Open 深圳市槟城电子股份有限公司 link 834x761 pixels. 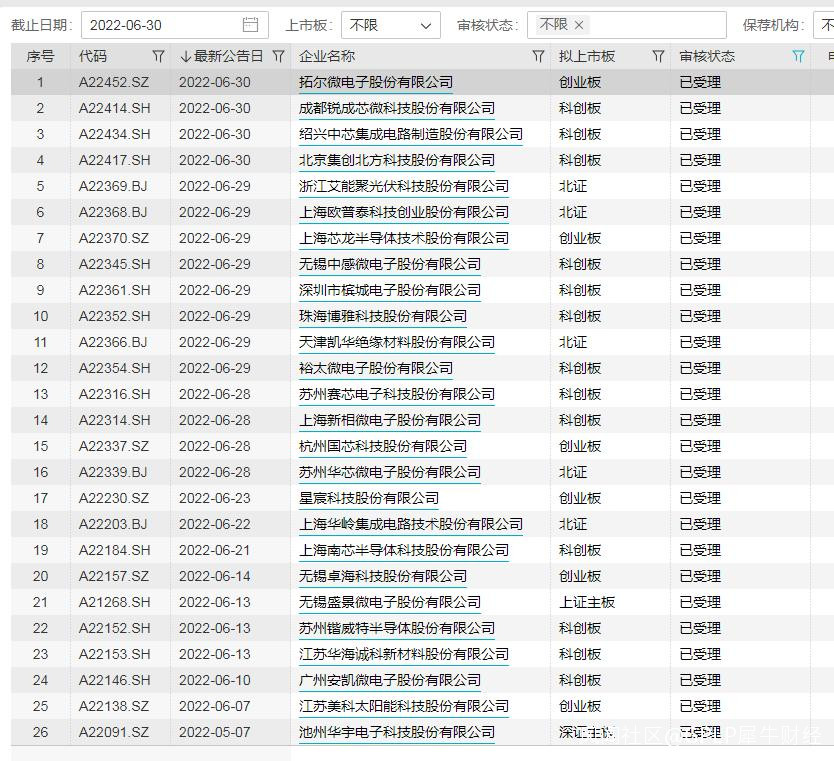[390, 290]
